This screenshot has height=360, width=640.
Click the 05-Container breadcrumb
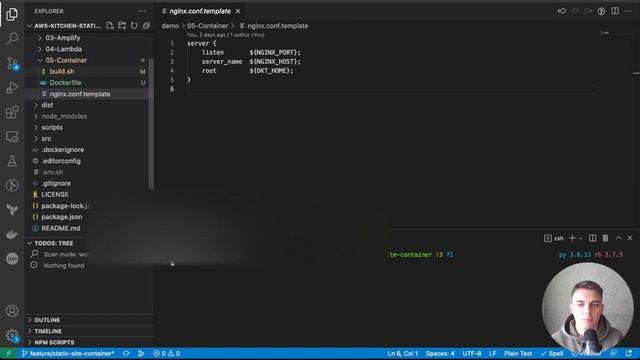[x=207, y=26]
